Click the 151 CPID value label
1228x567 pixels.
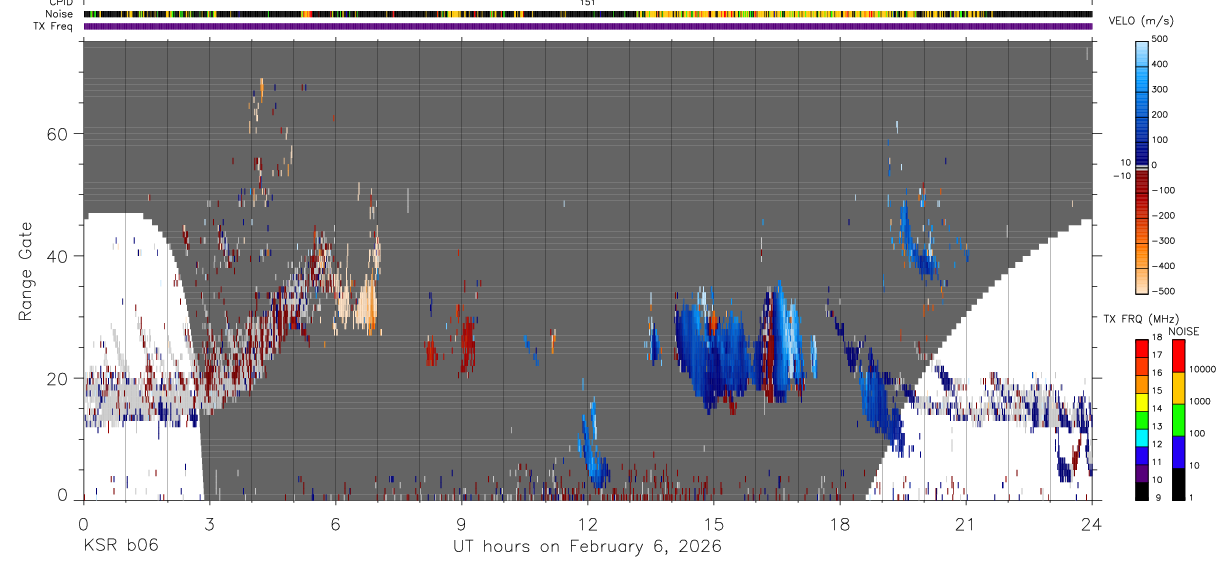587,3
